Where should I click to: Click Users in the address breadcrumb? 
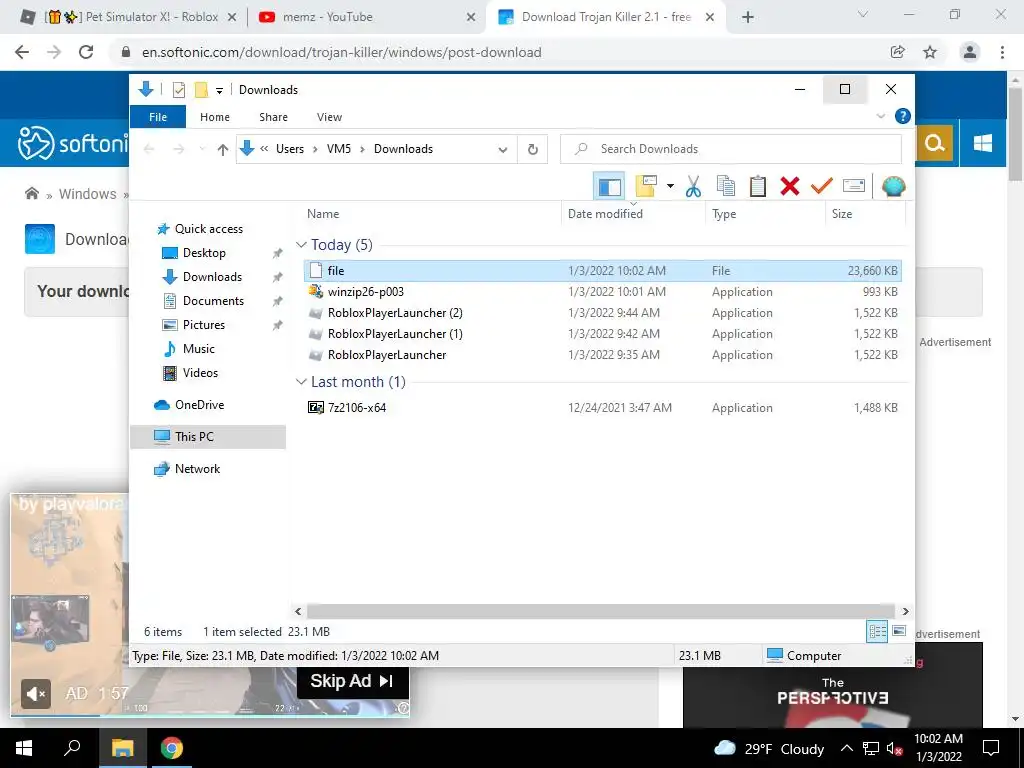[x=289, y=149]
